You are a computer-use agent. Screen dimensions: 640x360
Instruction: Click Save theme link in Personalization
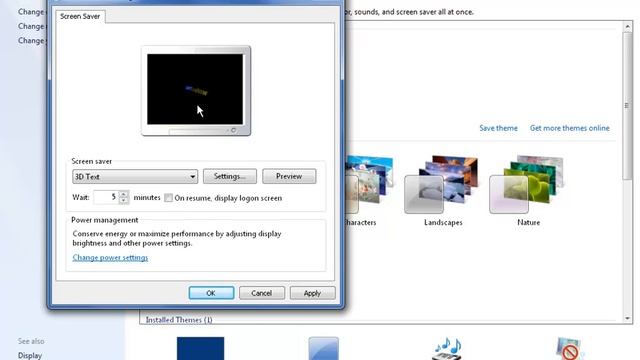498,128
